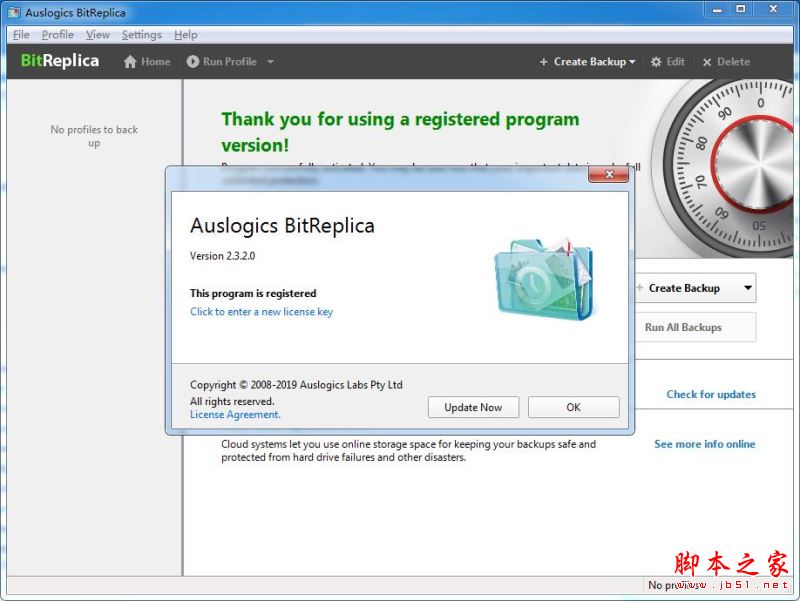Viewport: 800px width, 601px height.
Task: Open the Settings menu
Action: 141,35
